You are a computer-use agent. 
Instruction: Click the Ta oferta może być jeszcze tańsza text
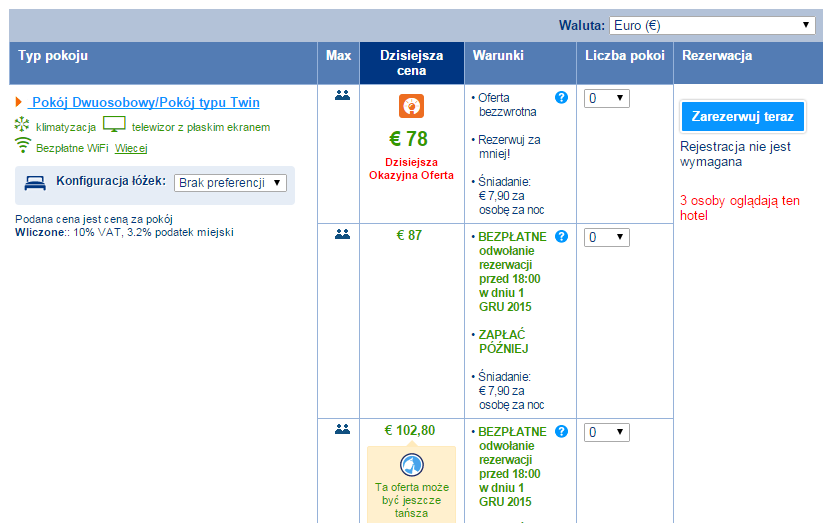point(411,500)
